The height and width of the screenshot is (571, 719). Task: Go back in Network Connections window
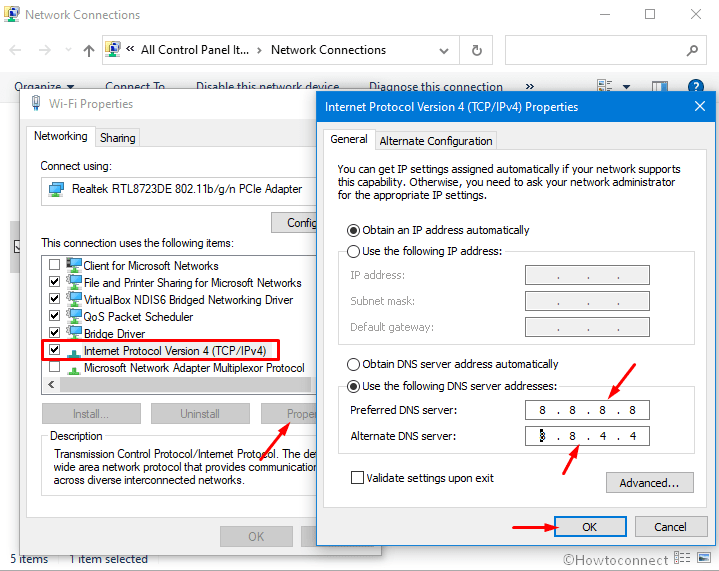(15, 50)
